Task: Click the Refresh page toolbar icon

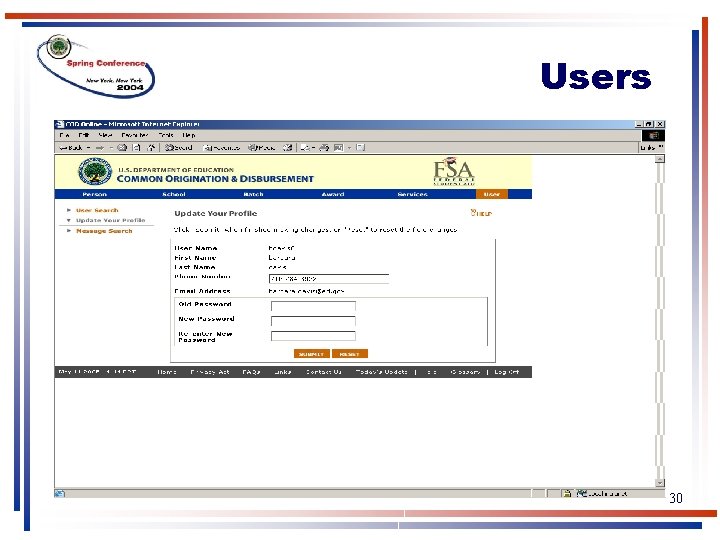Action: coord(136,148)
